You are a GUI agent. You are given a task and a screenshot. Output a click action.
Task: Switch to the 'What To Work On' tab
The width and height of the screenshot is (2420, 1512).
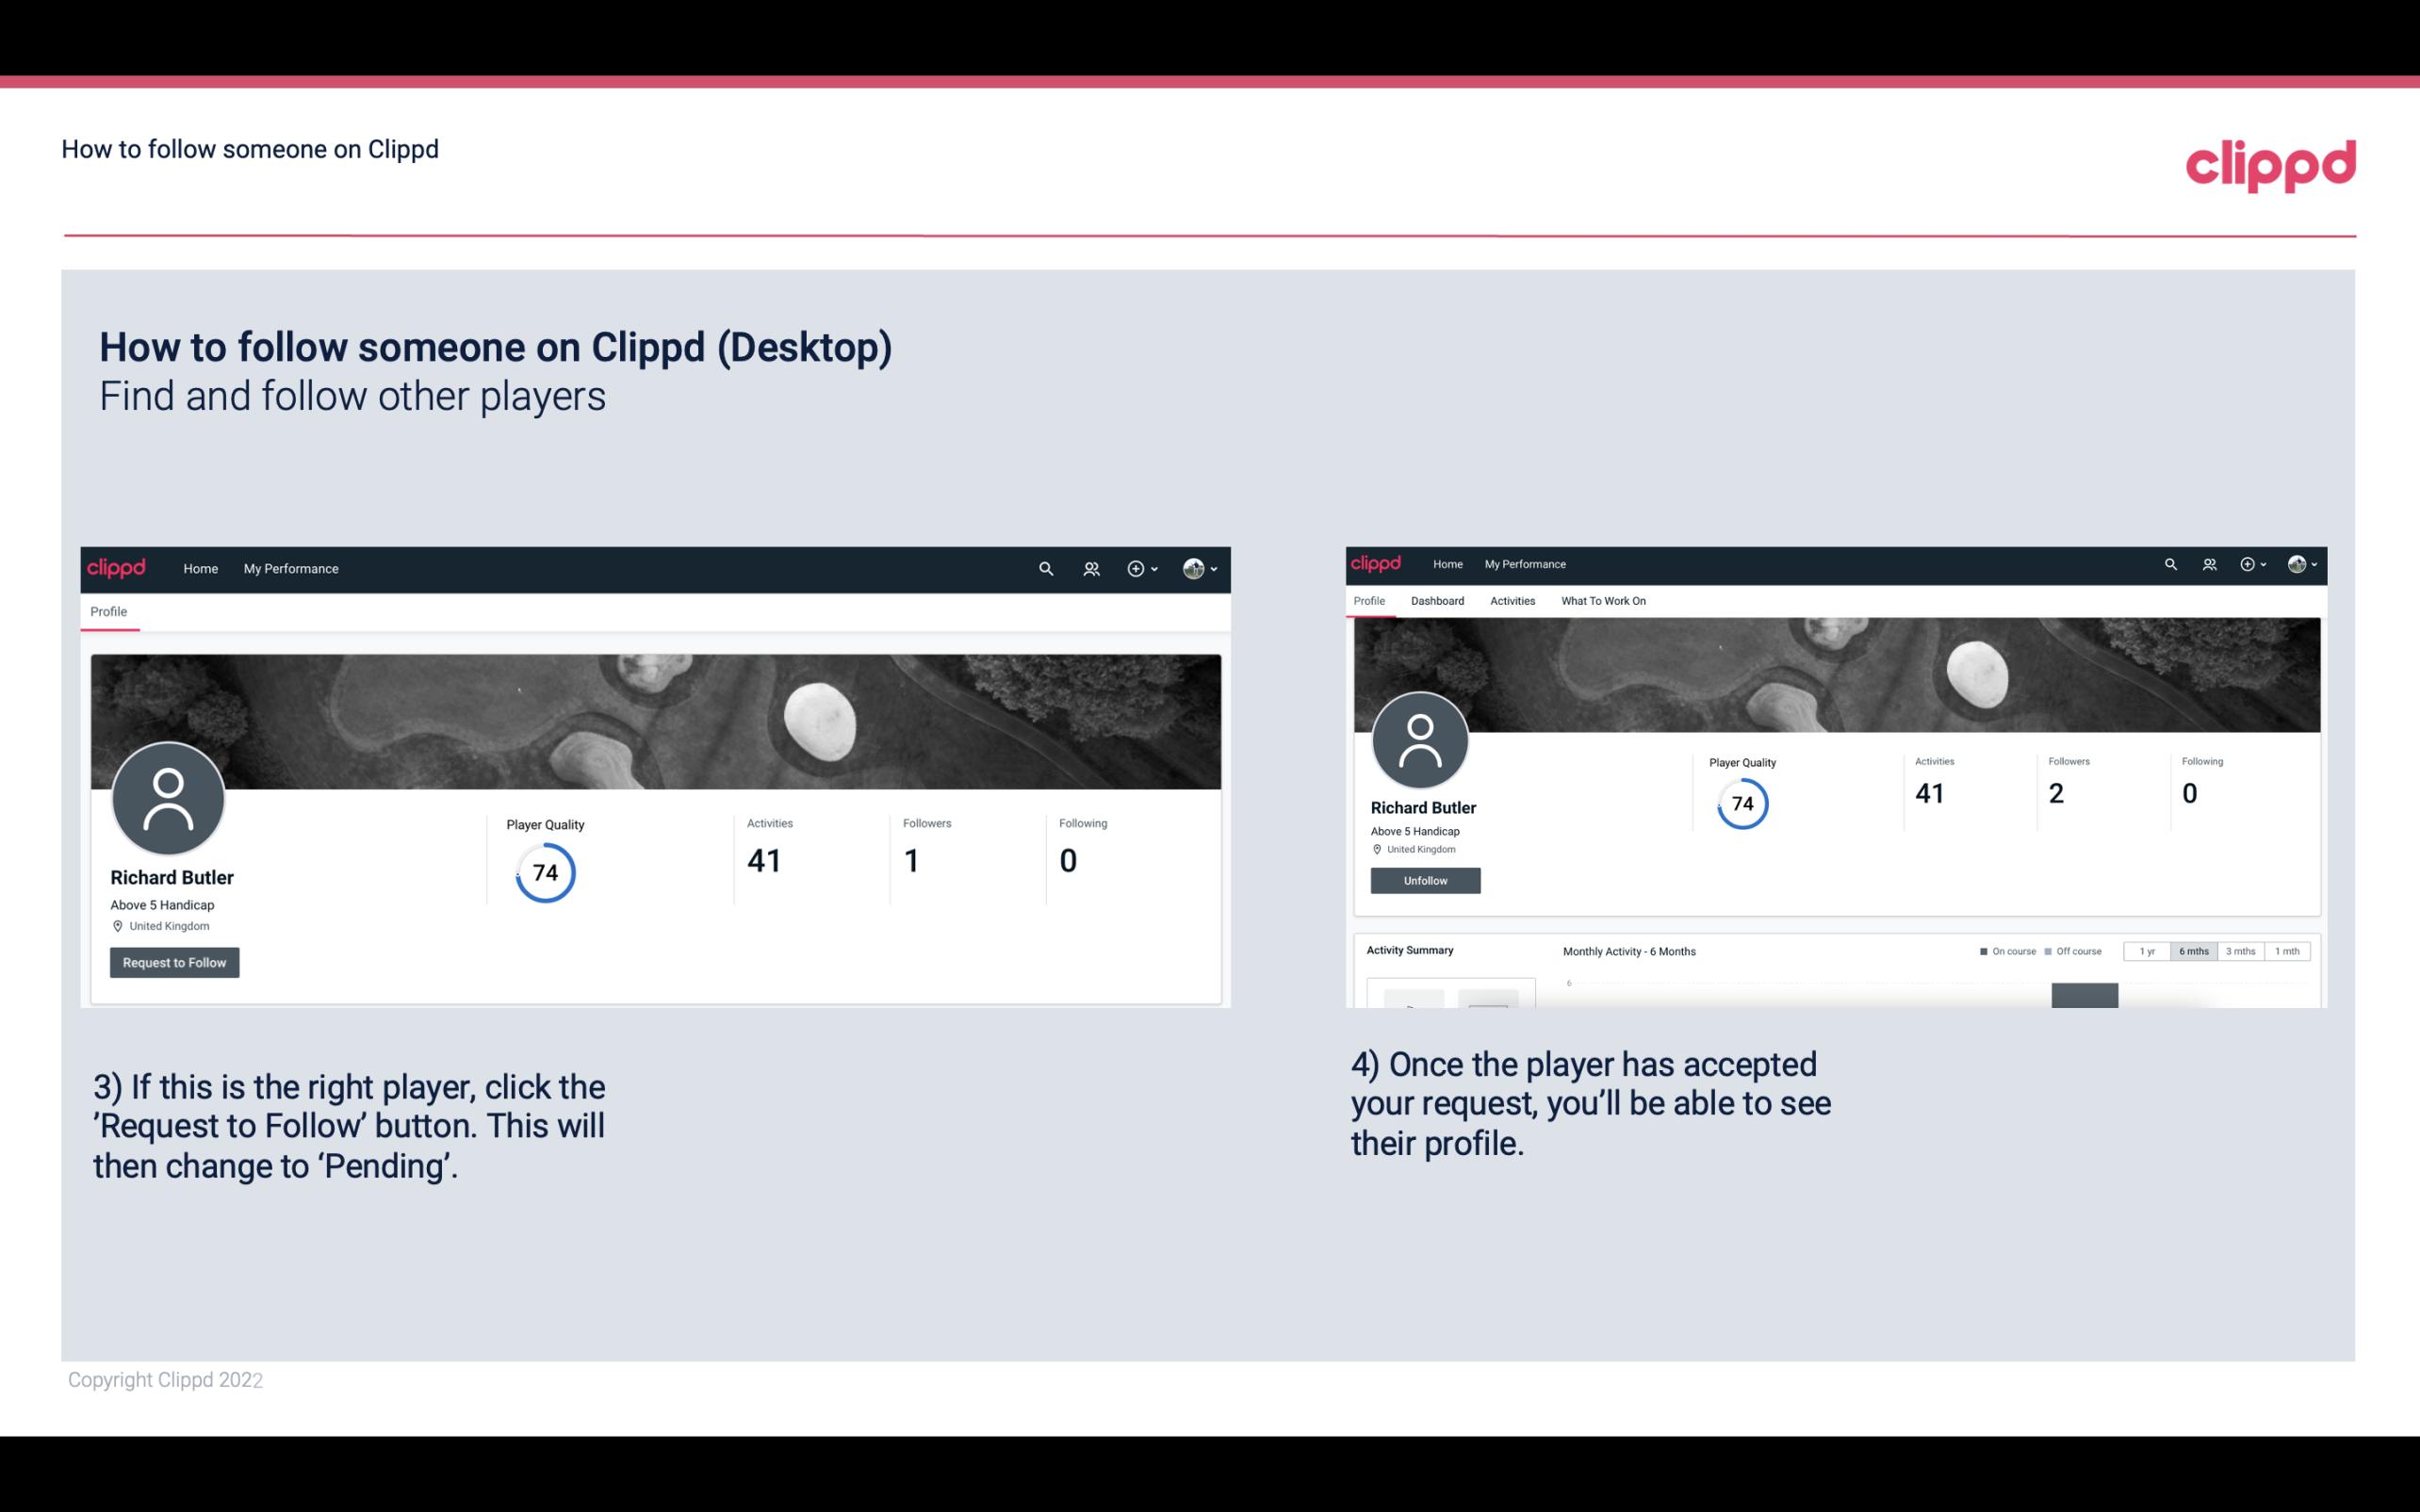coord(1603,601)
